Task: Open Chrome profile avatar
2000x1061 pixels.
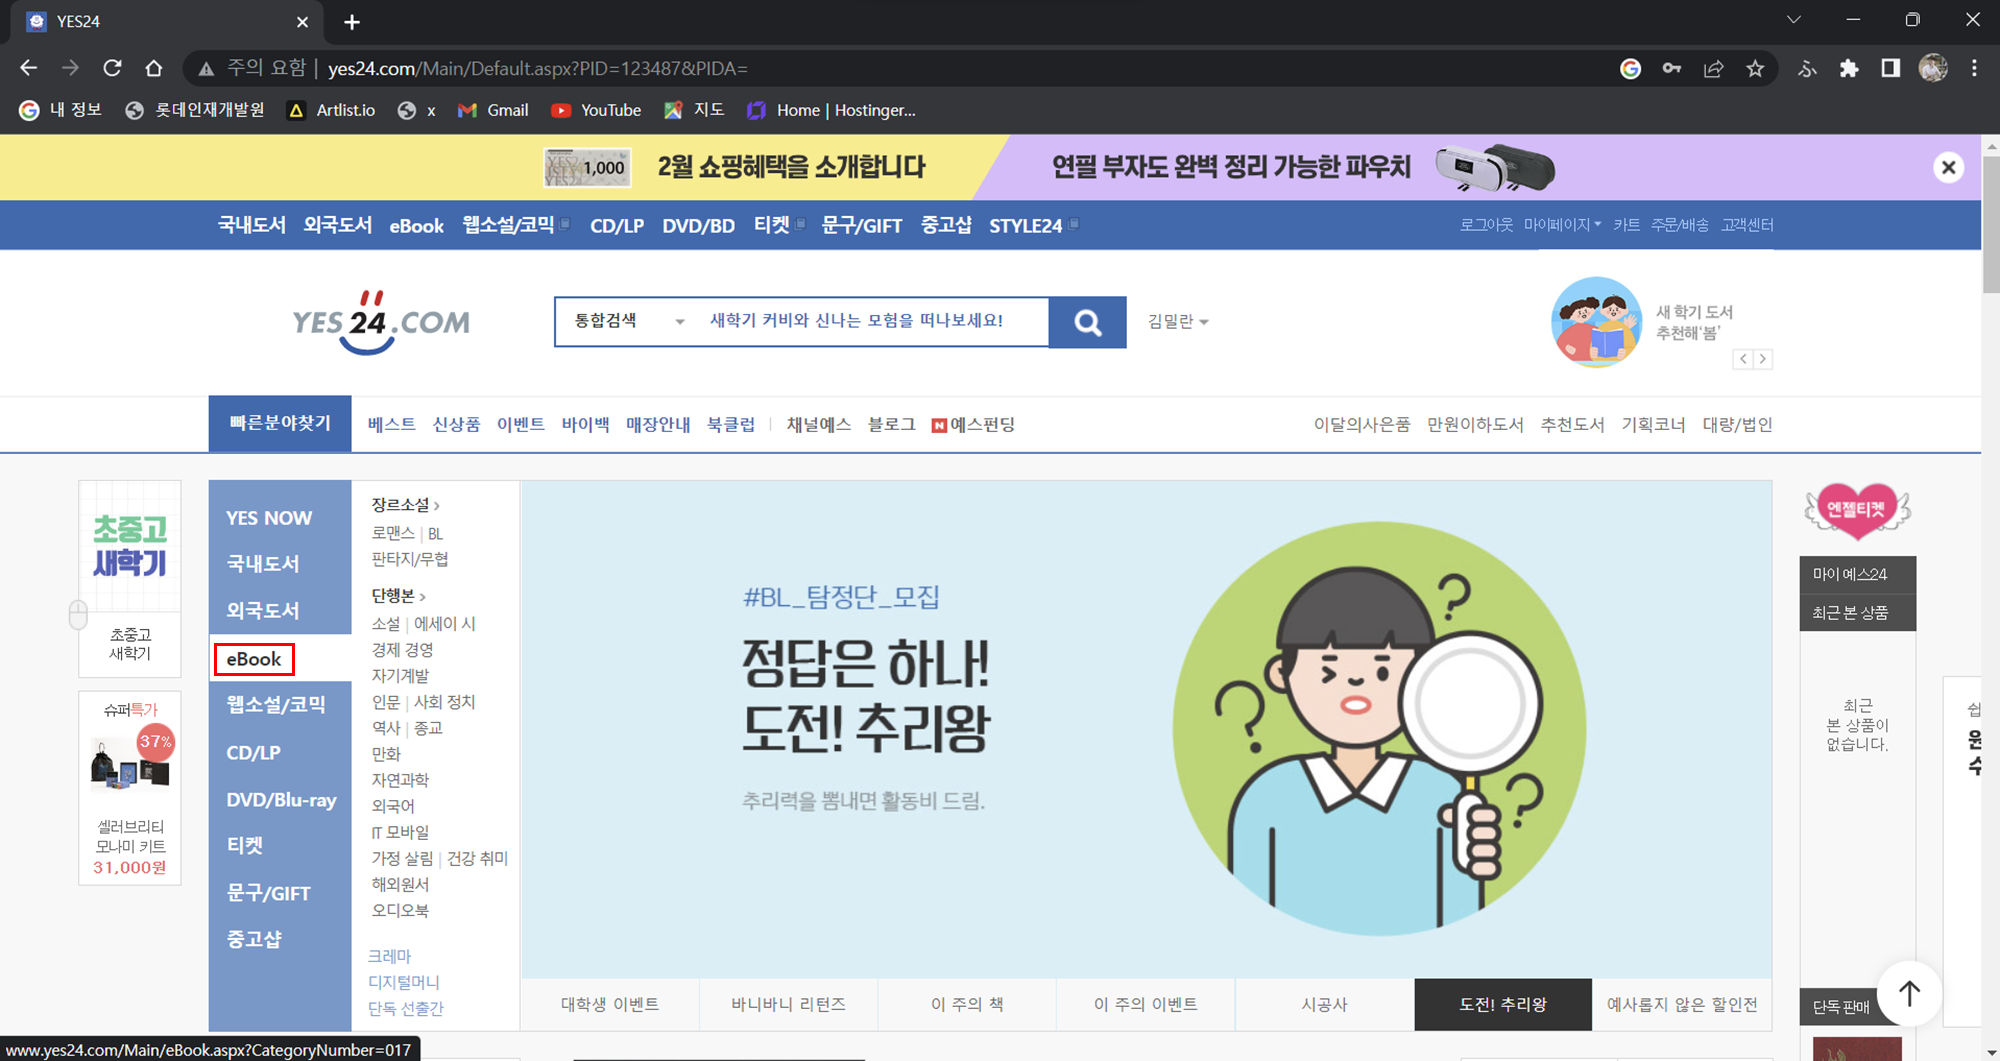Action: [1933, 68]
